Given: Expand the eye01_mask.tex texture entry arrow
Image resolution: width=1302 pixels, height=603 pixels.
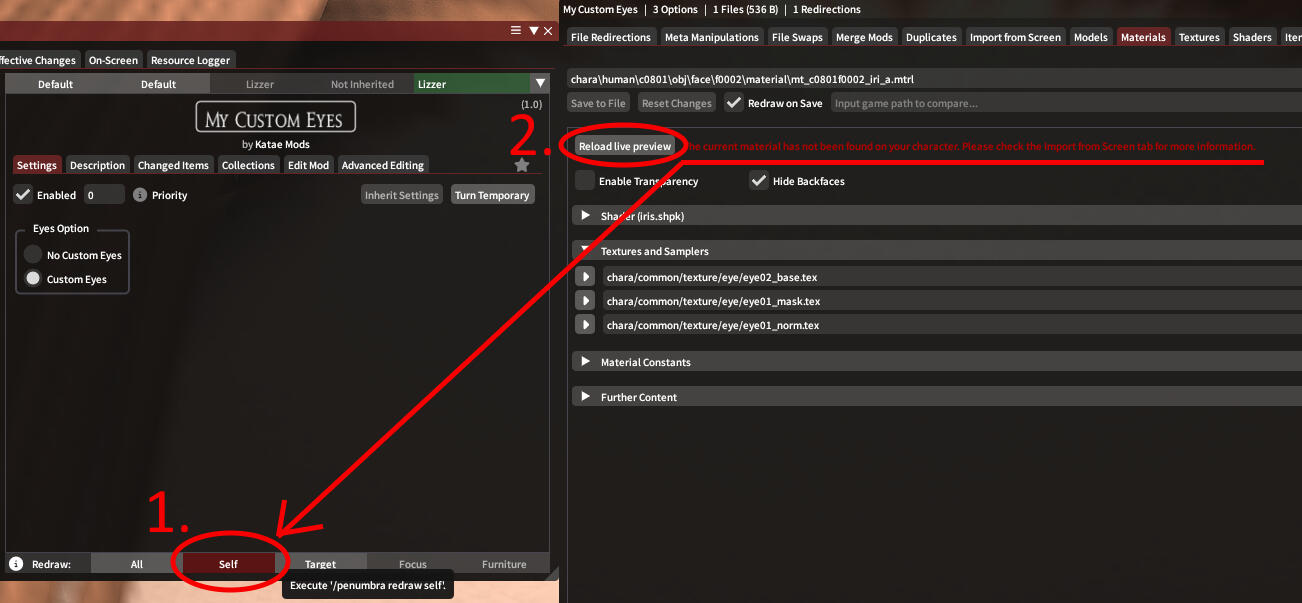Looking at the screenshot, I should (585, 301).
